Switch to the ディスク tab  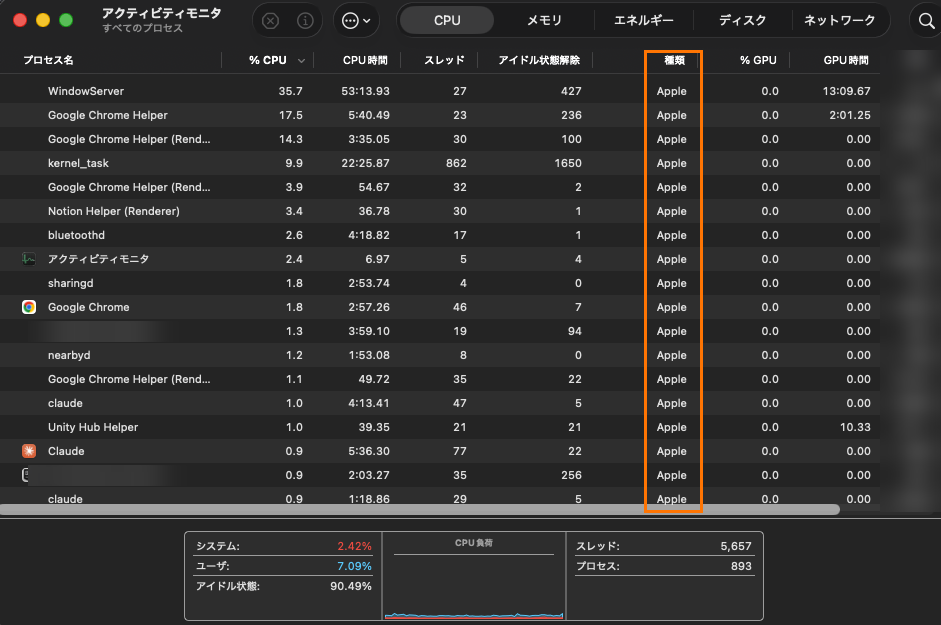[742, 21]
